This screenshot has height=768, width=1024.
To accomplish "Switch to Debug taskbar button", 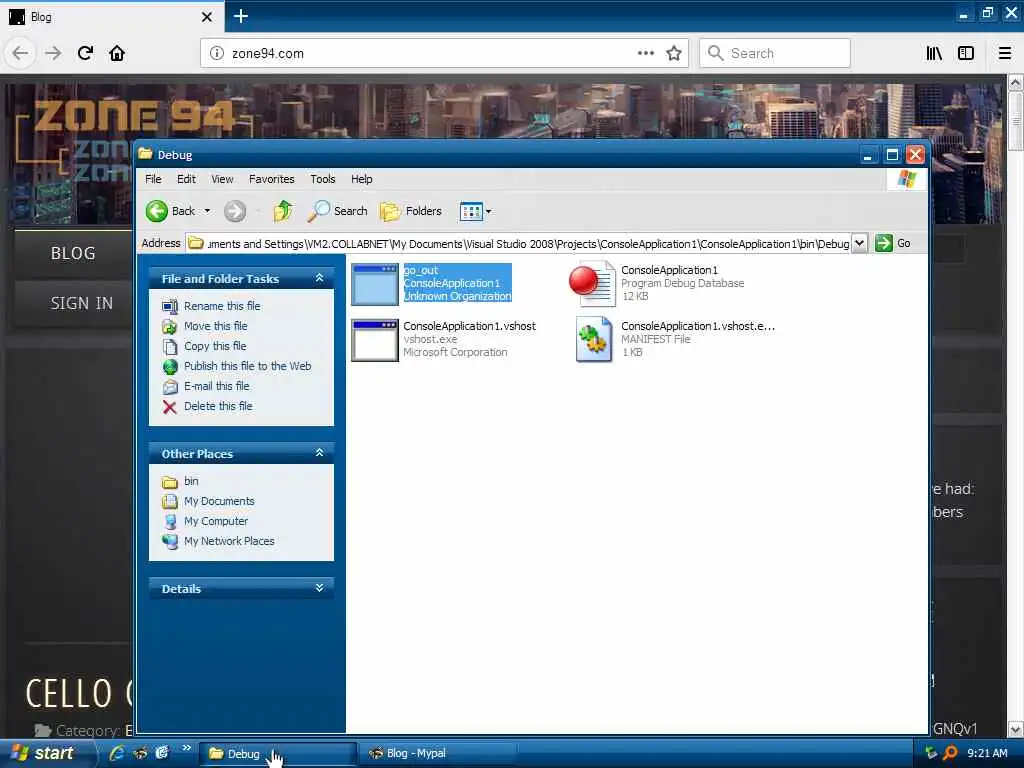I will tap(278, 754).
